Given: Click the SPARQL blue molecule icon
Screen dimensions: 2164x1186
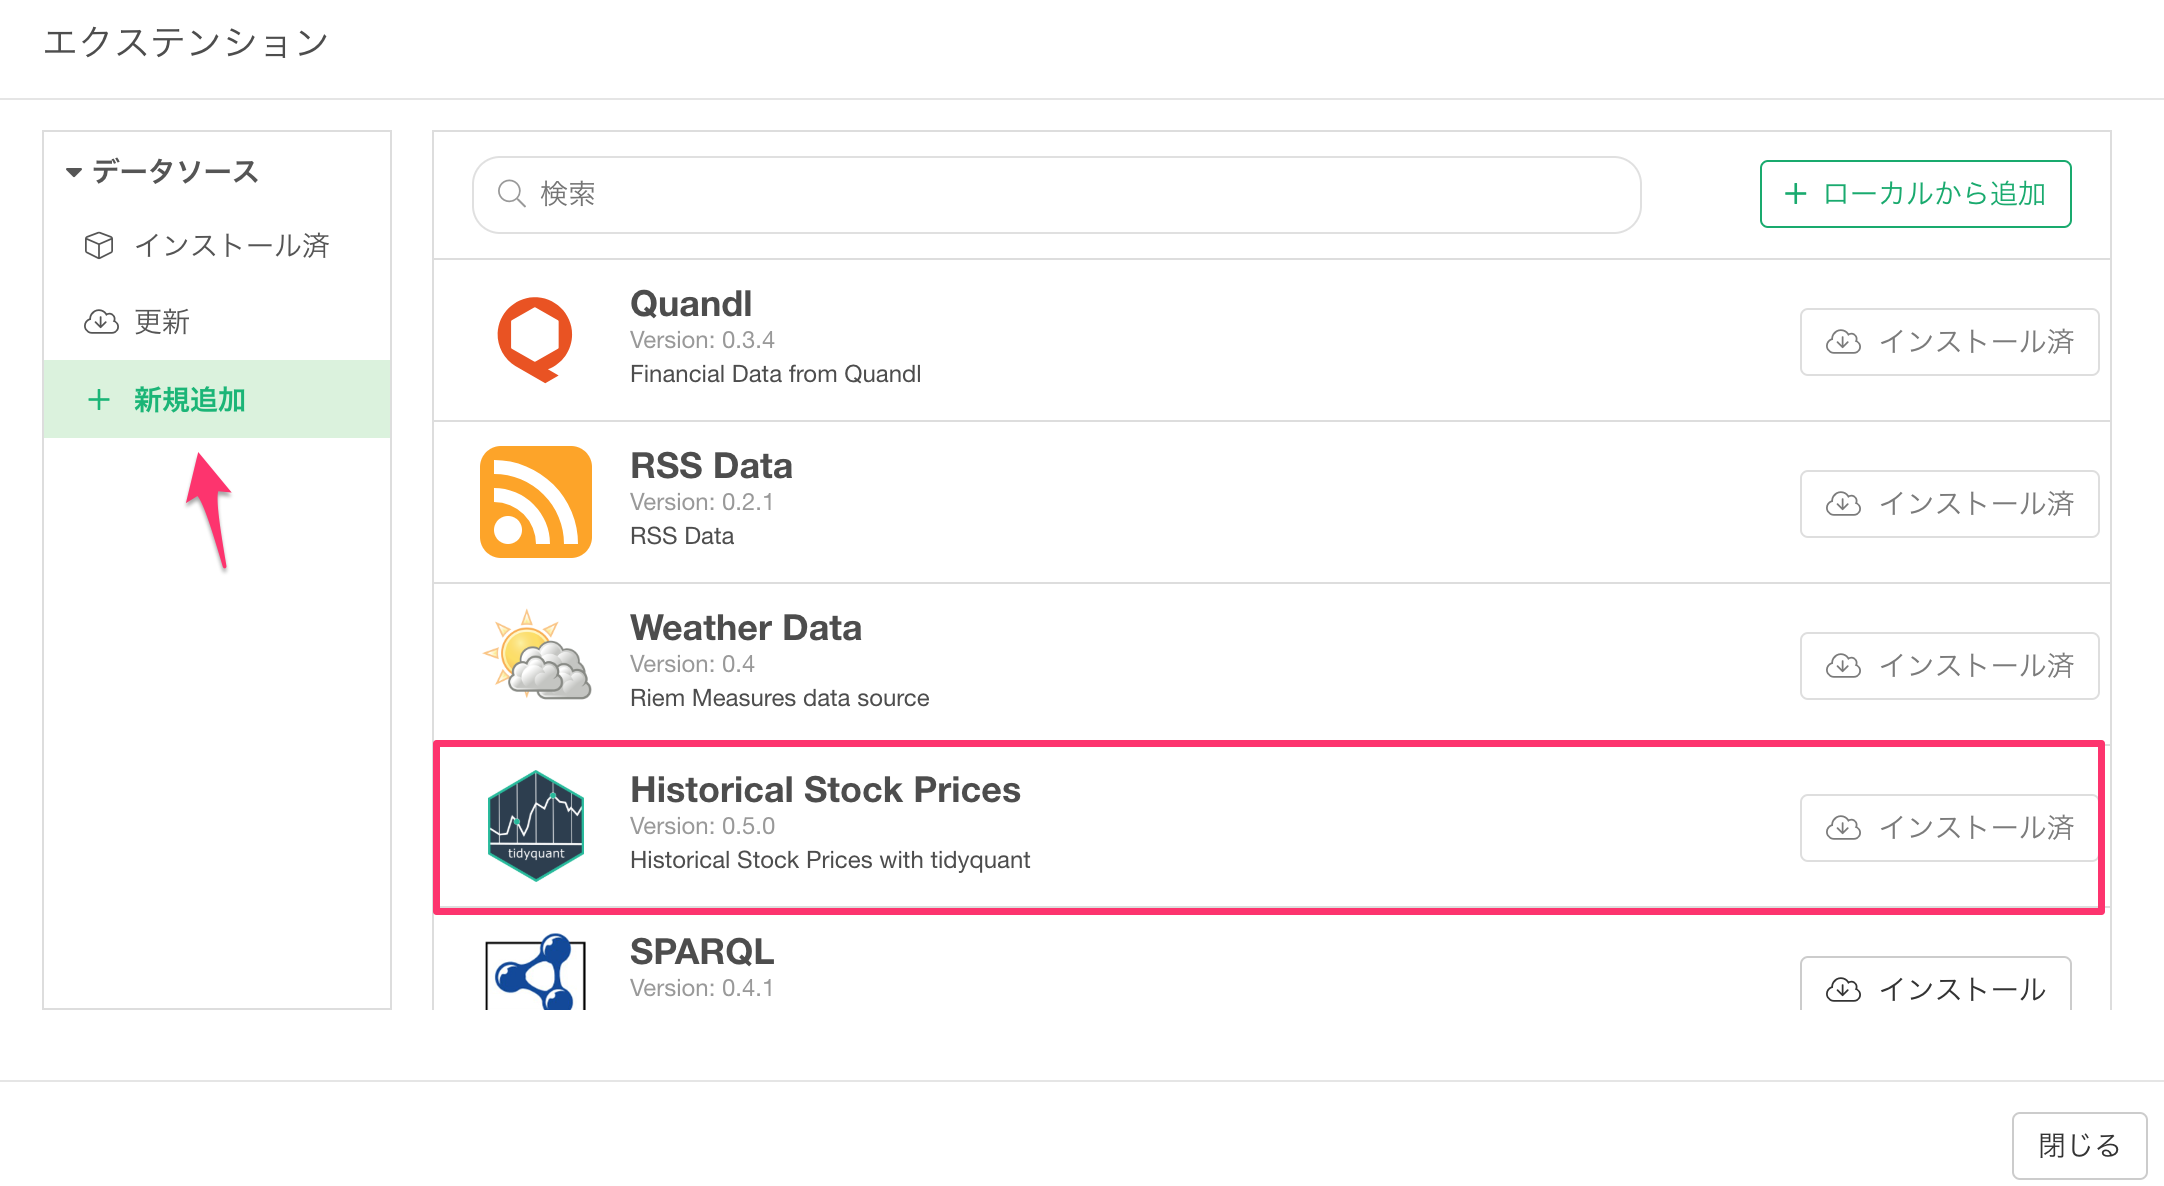Looking at the screenshot, I should point(536,972).
